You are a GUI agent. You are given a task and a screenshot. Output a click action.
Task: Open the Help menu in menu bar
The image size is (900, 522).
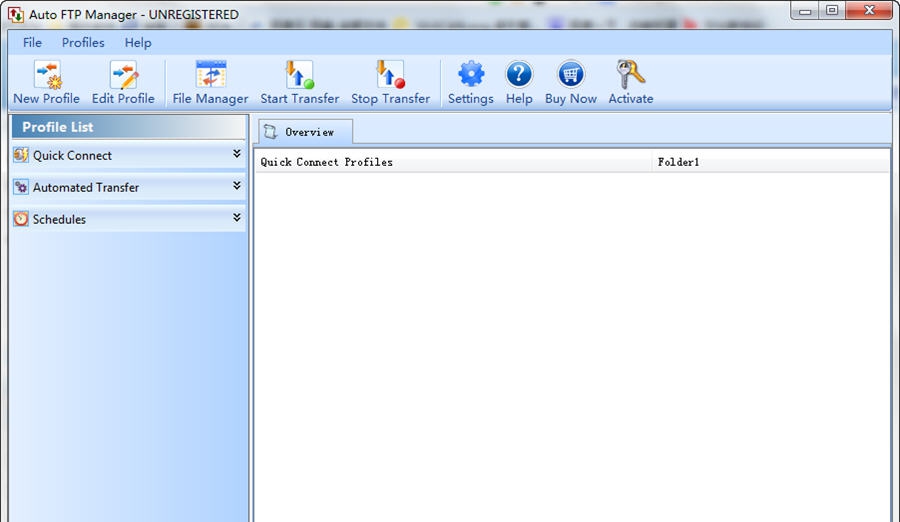pos(138,42)
